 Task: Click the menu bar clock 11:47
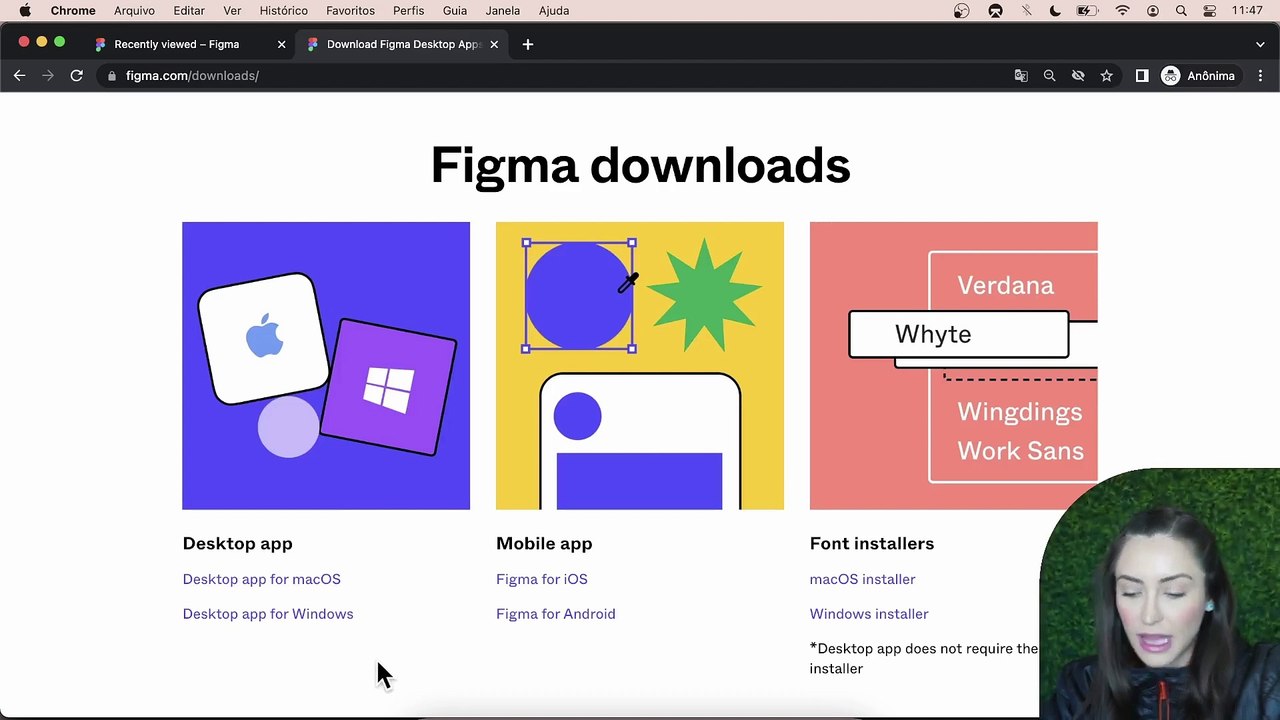click(x=1247, y=11)
